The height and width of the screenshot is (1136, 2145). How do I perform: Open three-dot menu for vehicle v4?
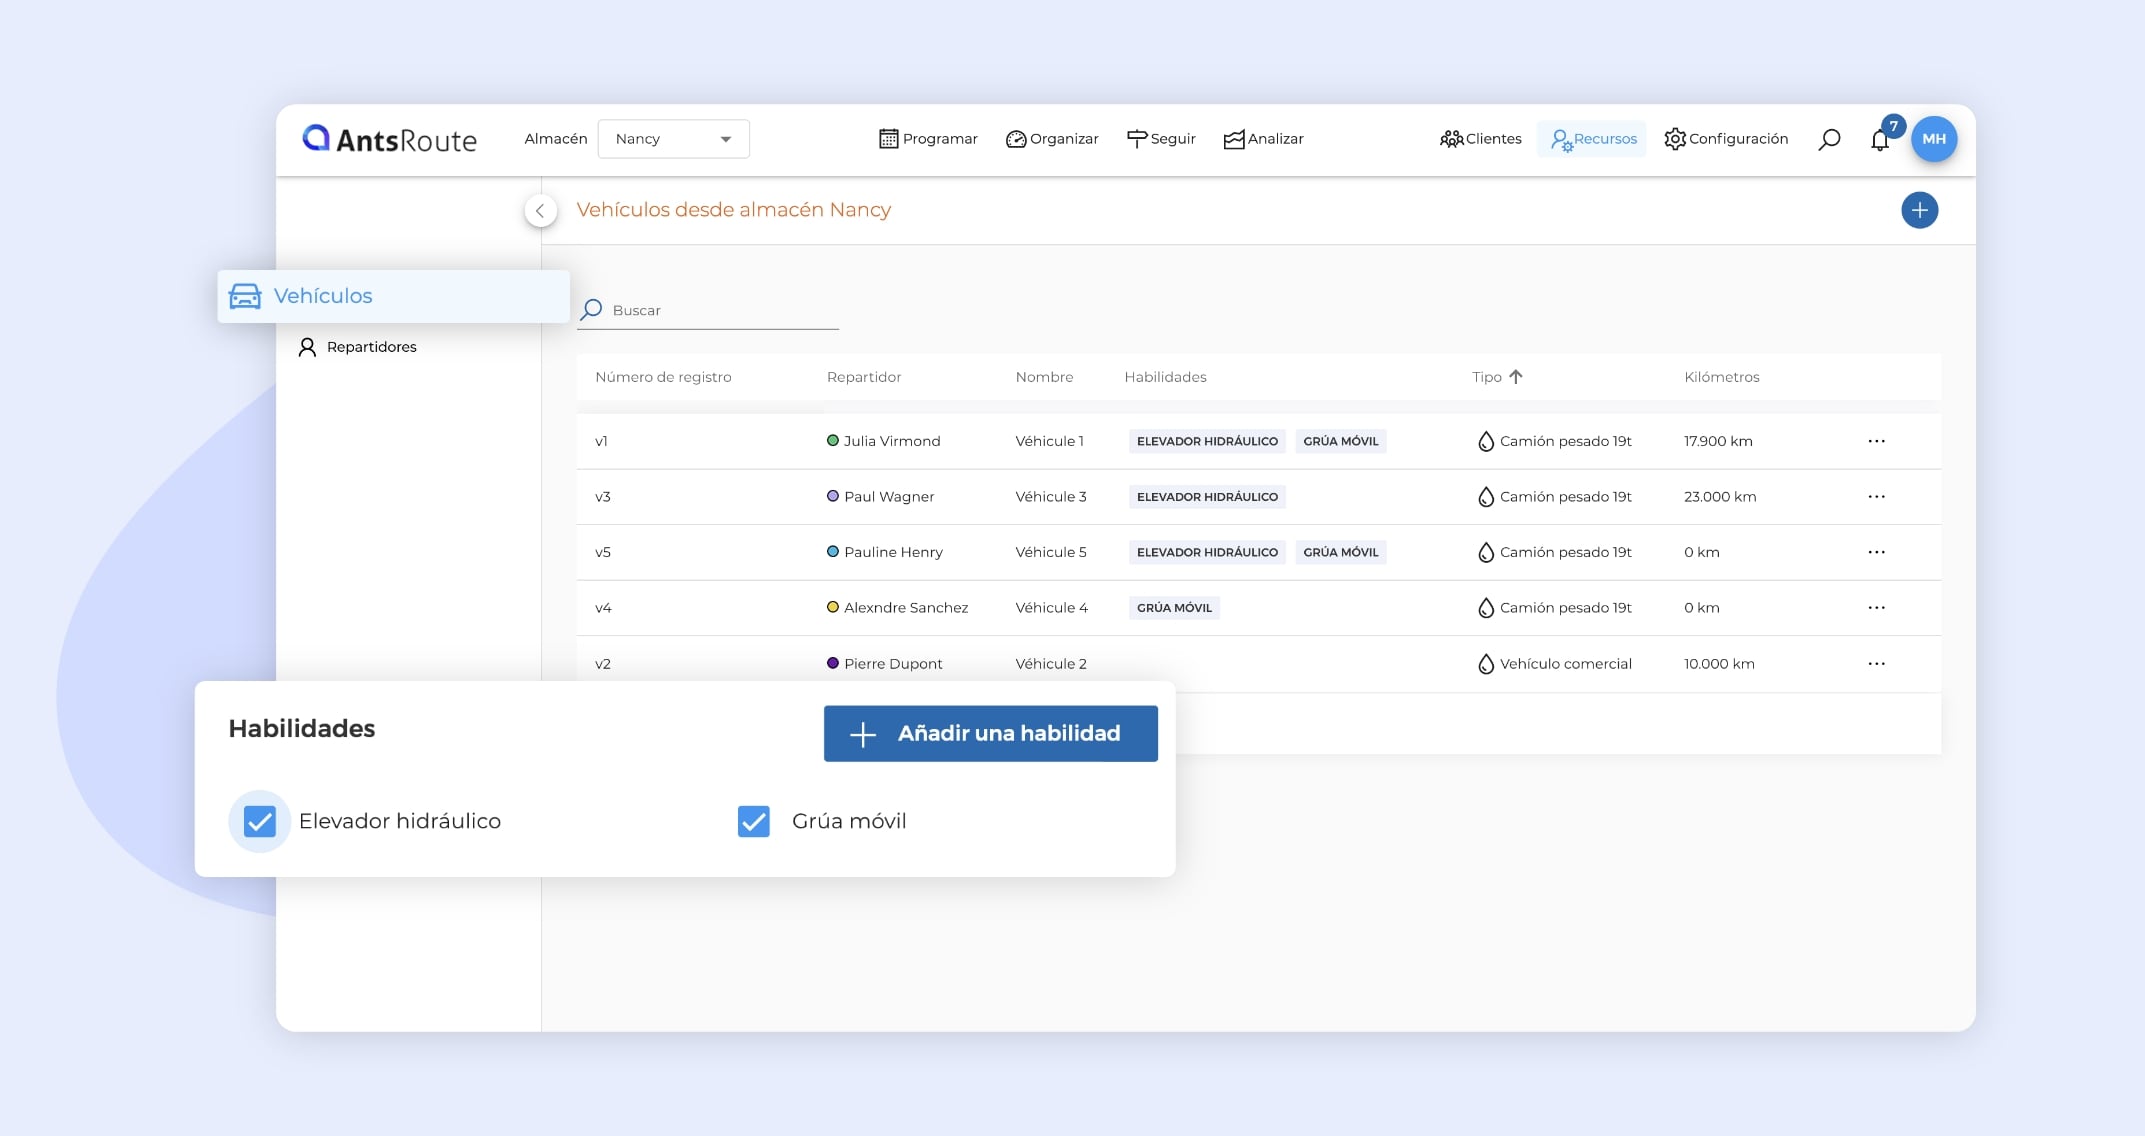1876,608
